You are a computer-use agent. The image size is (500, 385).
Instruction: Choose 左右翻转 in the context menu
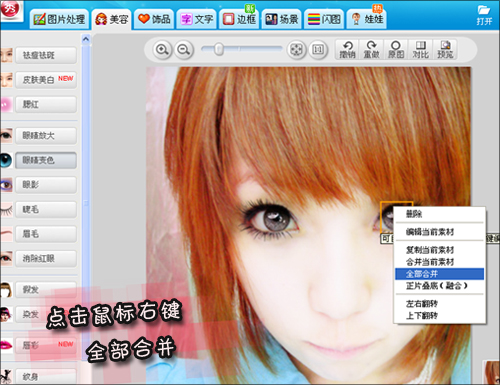(440, 304)
